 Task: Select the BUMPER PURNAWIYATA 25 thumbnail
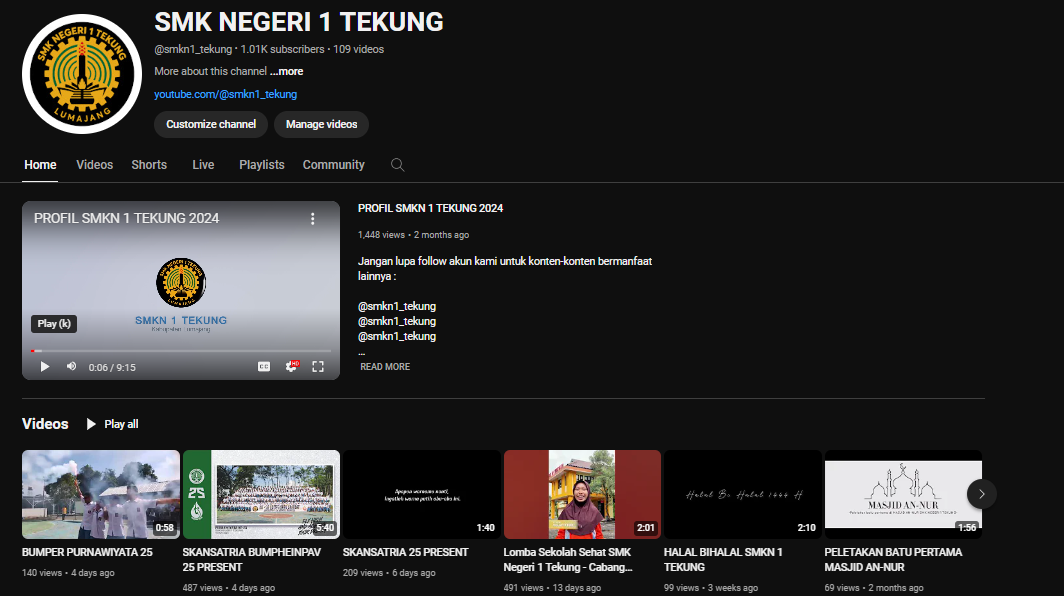(100, 494)
